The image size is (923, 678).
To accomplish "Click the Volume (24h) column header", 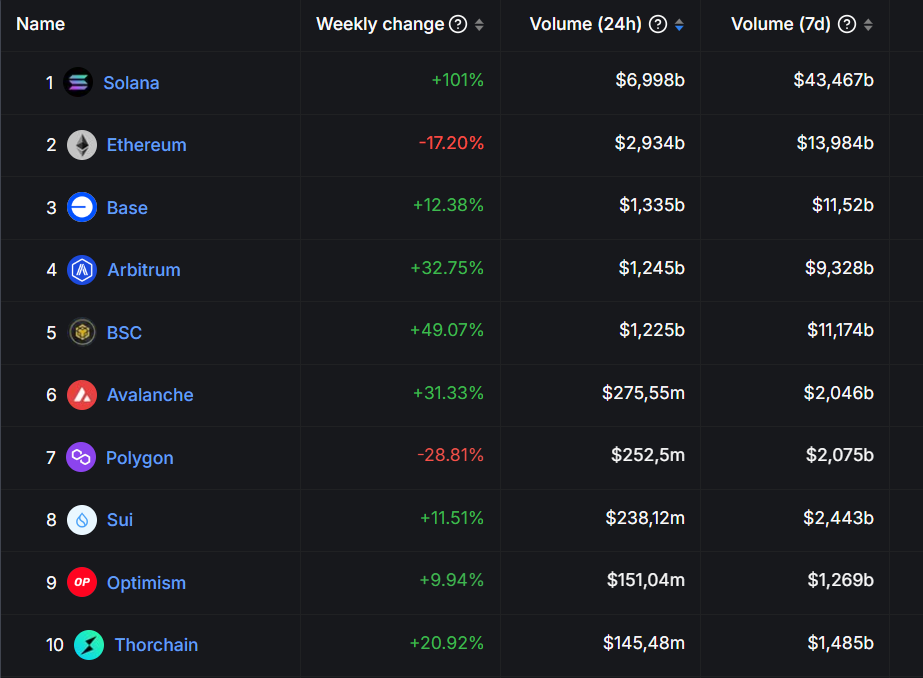I will click(586, 24).
